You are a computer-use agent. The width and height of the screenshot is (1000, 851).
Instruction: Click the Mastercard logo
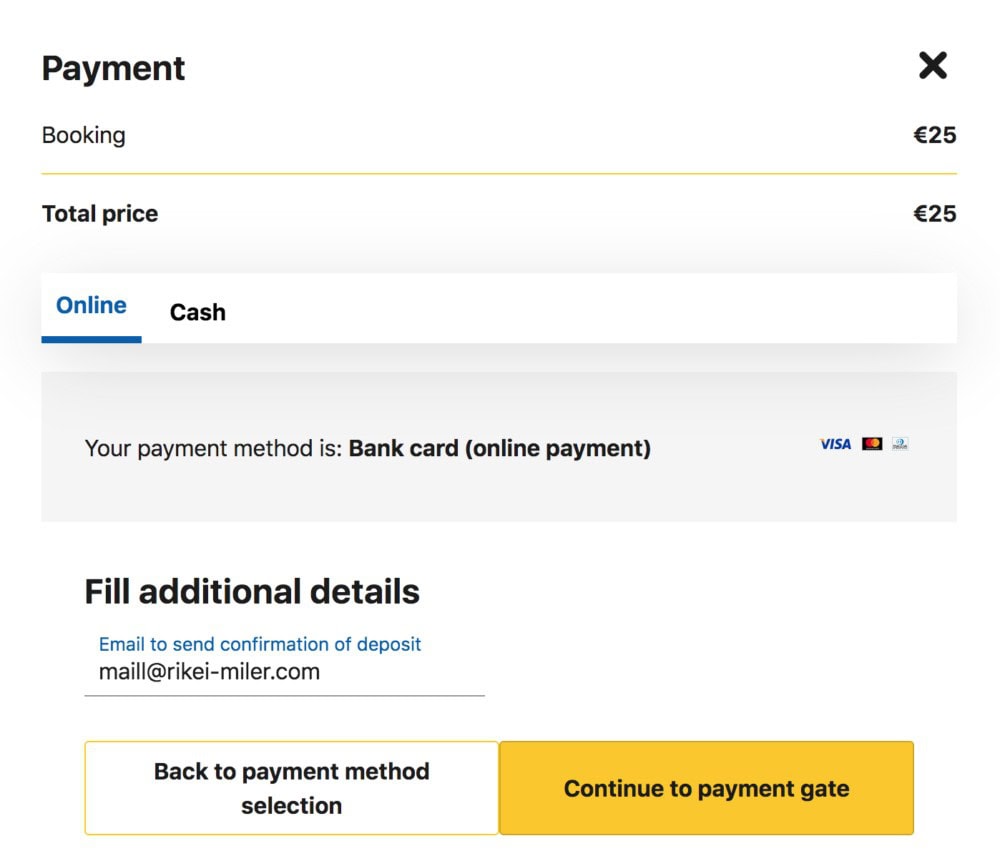872,443
